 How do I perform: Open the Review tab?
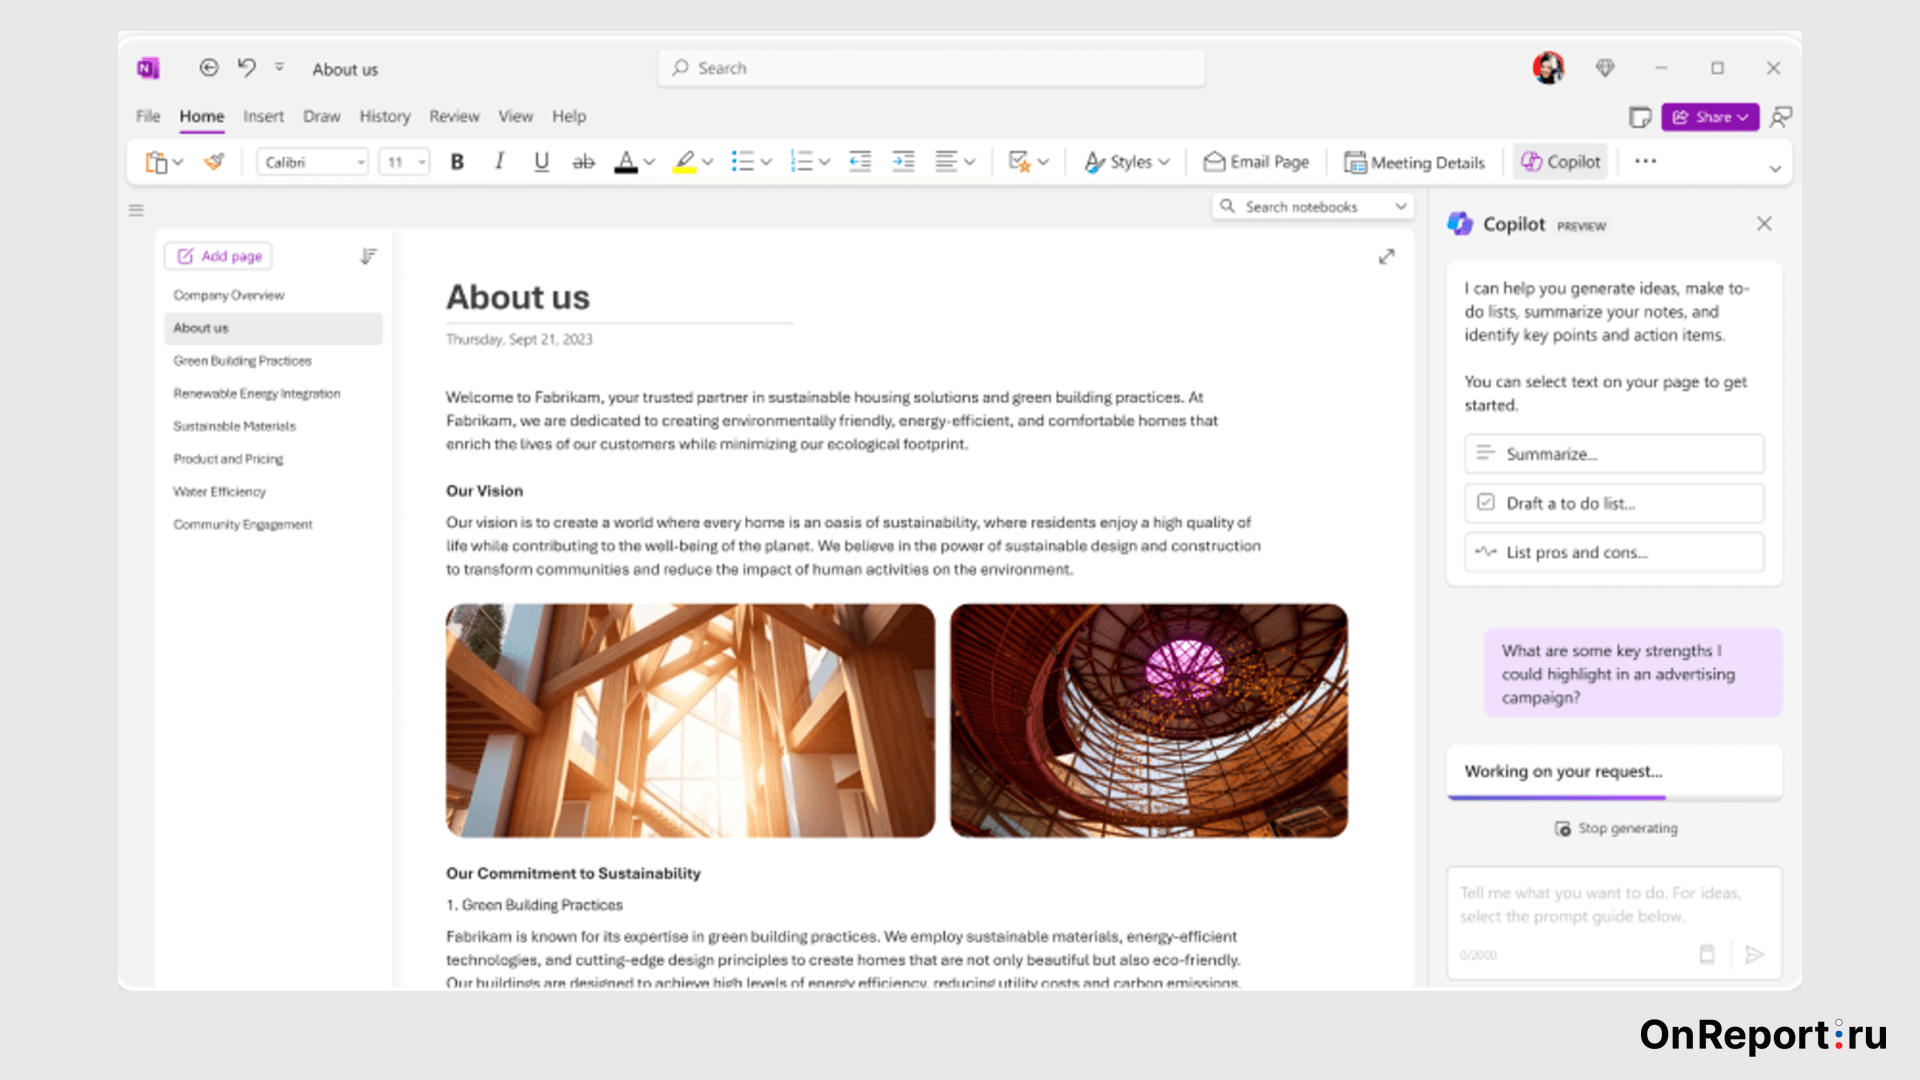point(455,116)
